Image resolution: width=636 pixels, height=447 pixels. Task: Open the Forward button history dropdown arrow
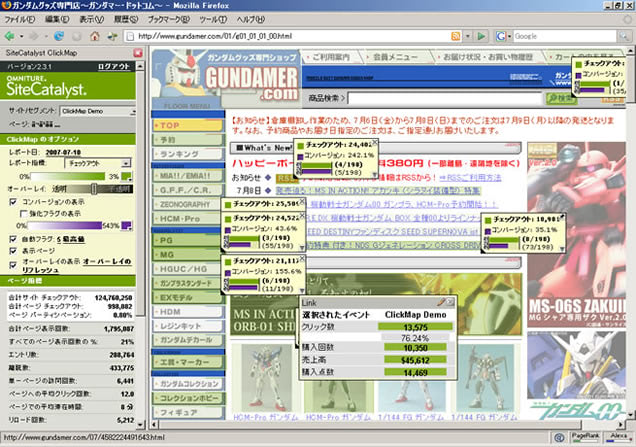click(46, 36)
